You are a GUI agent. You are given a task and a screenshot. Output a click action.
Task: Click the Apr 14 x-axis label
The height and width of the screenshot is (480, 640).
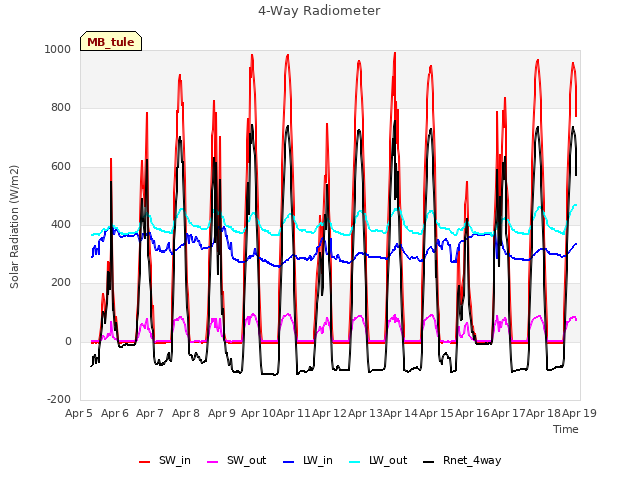[400, 413]
